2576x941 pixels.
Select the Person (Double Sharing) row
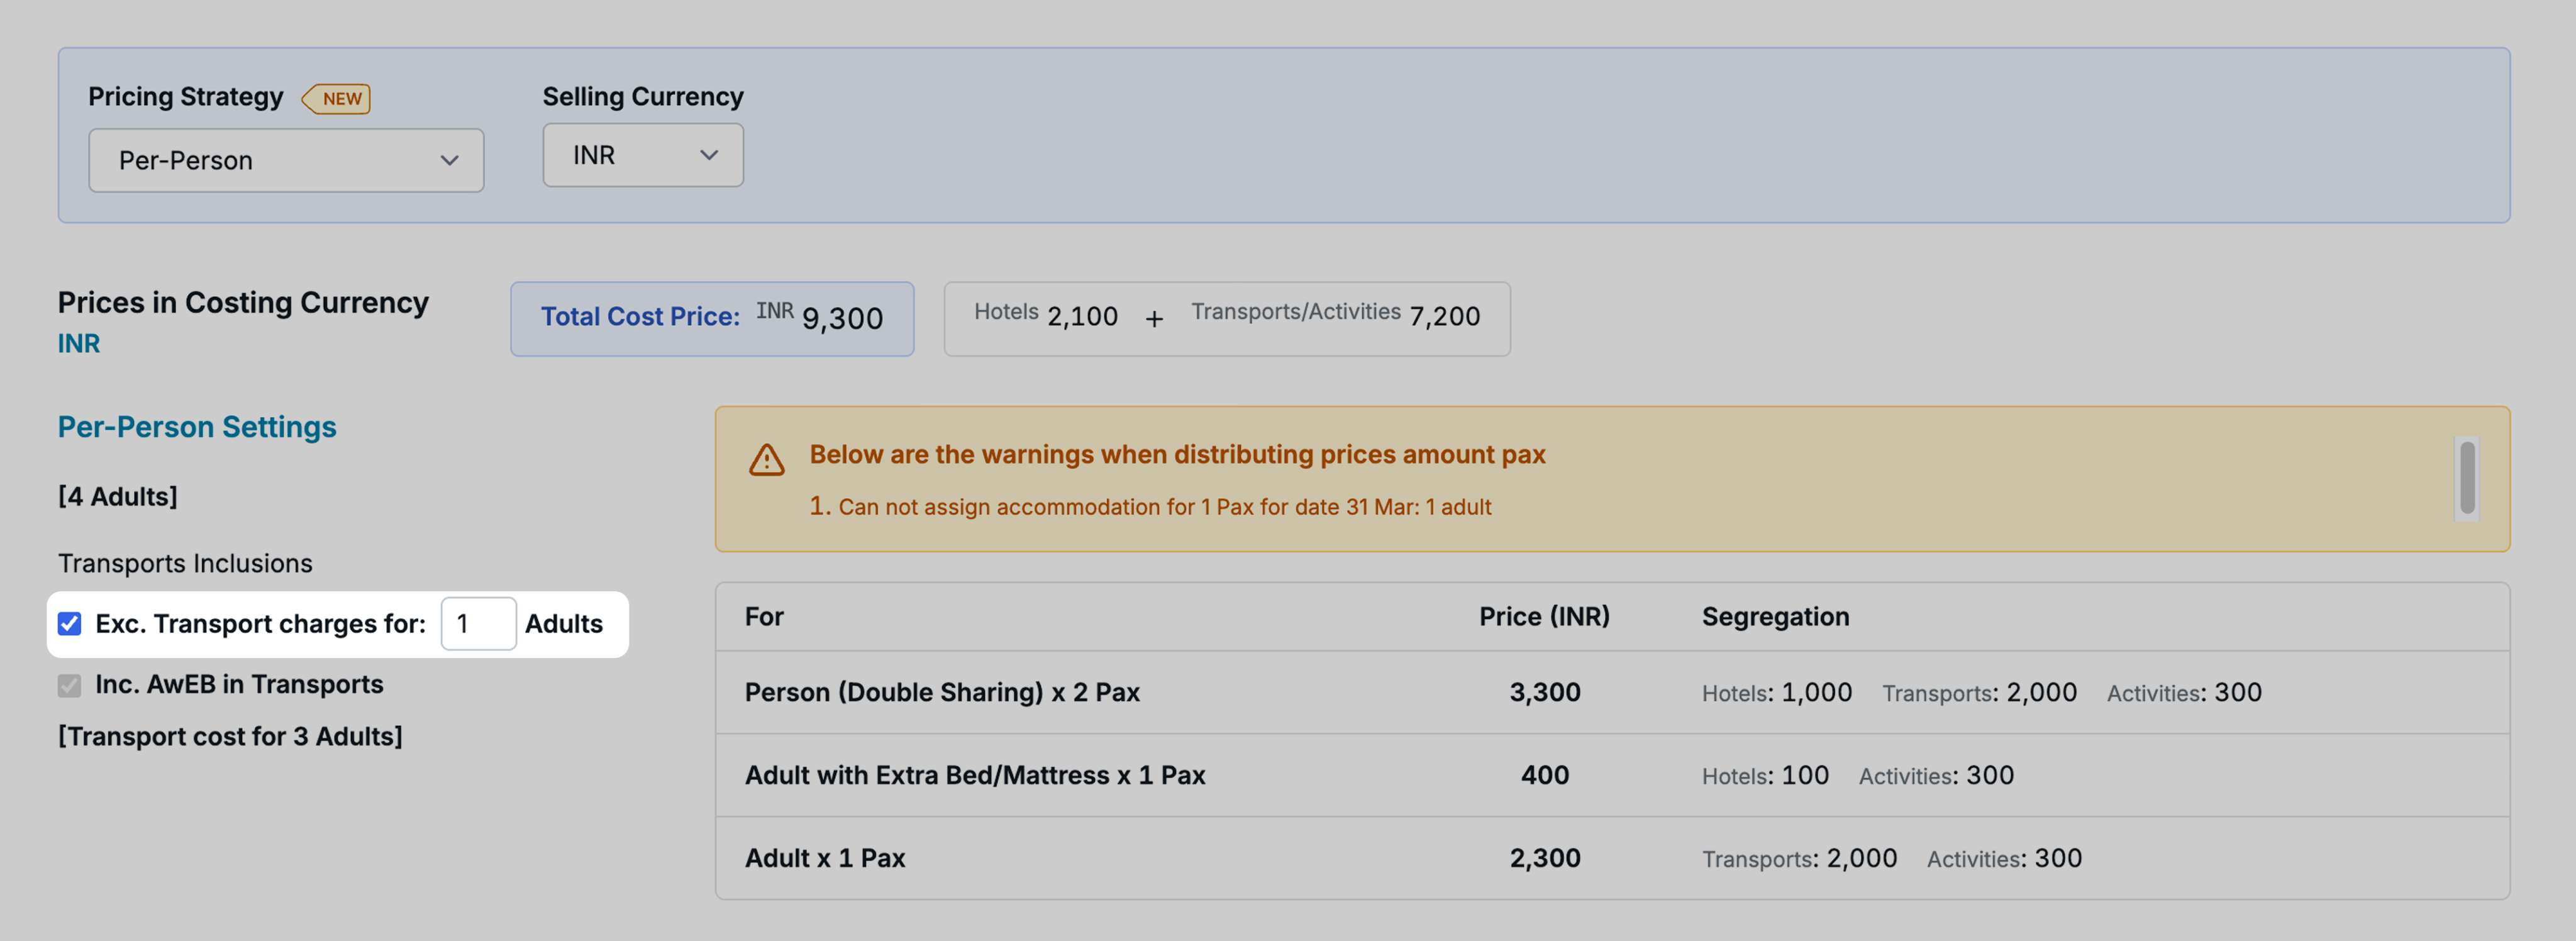(x=942, y=692)
